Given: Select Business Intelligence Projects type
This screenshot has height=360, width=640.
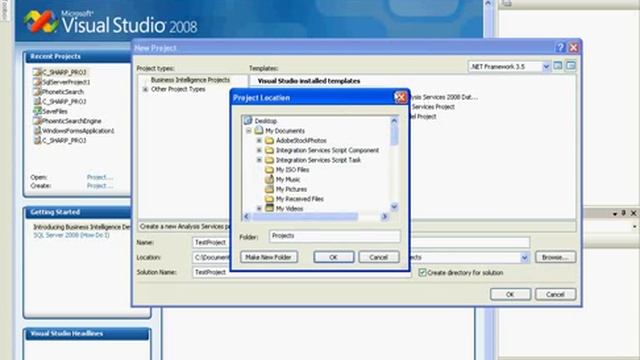Looking at the screenshot, I should tap(190, 80).
